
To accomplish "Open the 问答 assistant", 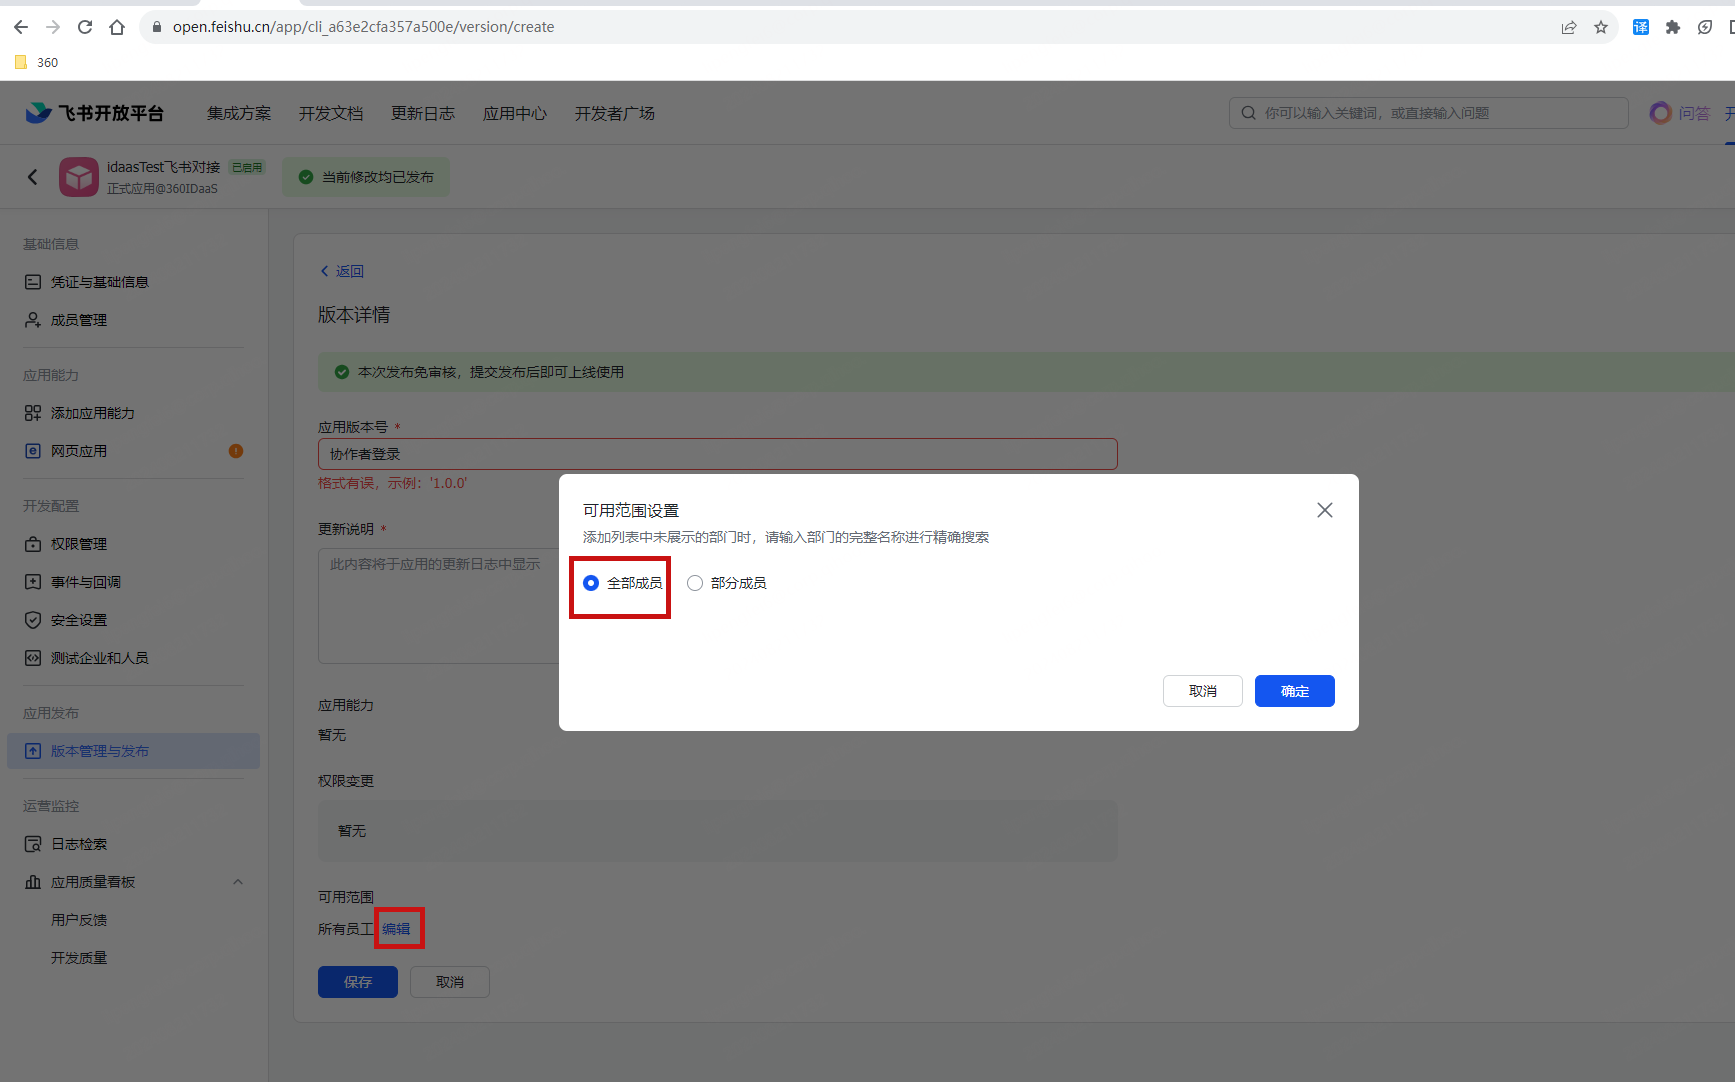I will coord(1681,113).
